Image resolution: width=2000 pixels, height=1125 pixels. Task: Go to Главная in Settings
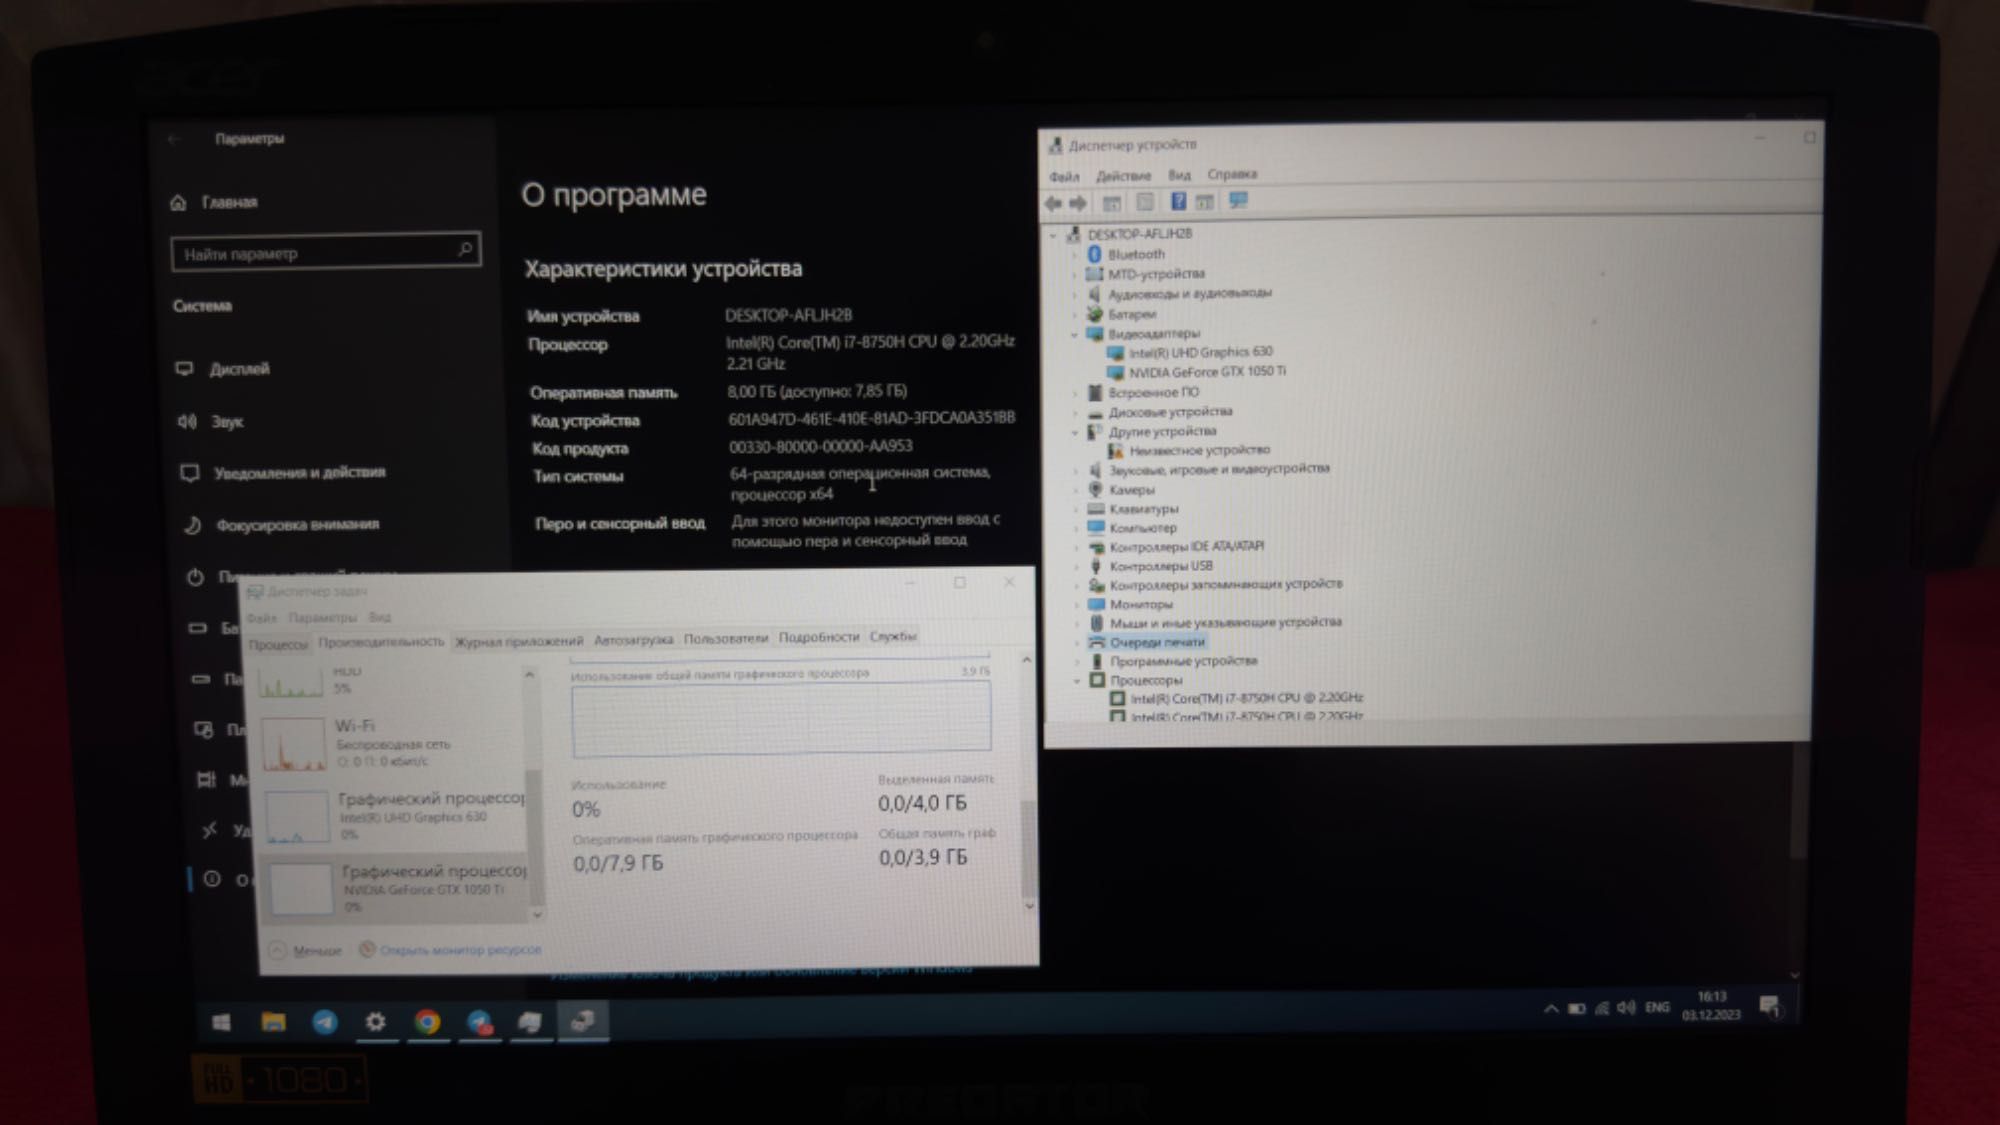tap(214, 202)
